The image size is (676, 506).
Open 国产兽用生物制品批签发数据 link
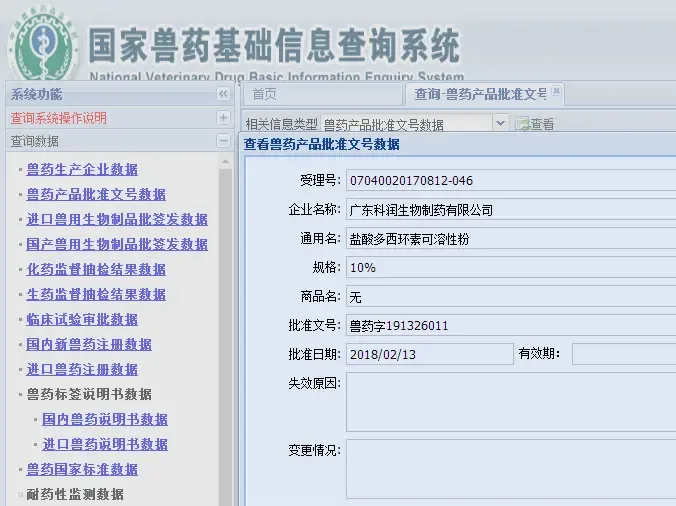(117, 244)
